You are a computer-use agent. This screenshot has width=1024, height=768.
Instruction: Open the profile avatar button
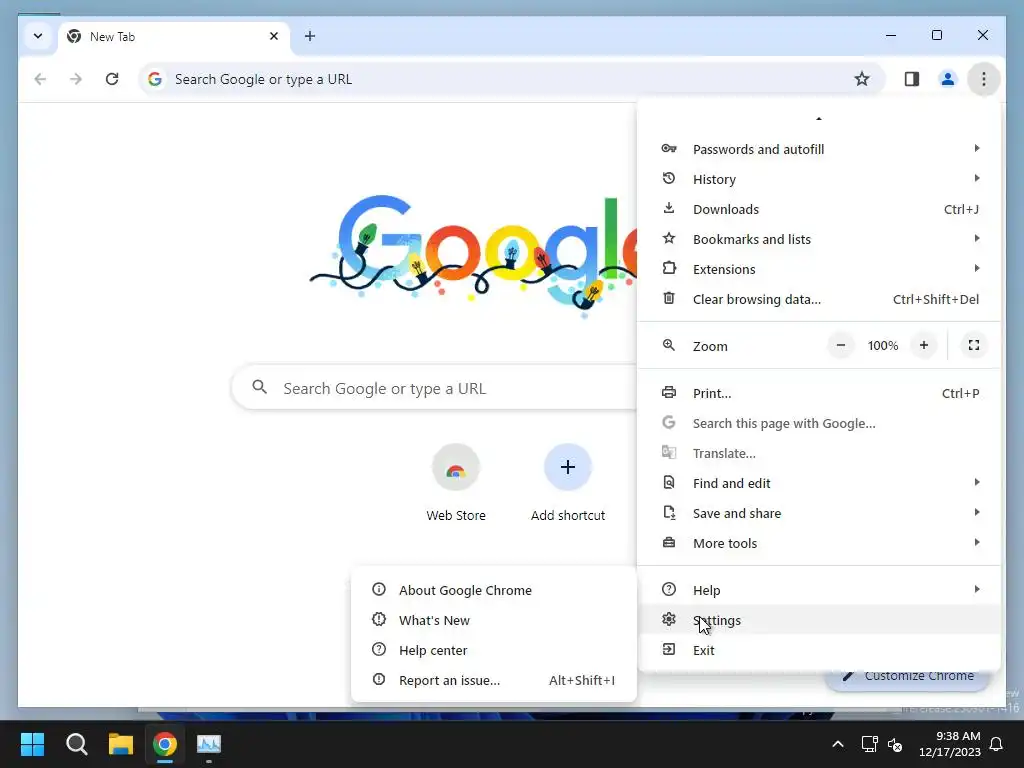point(948,79)
